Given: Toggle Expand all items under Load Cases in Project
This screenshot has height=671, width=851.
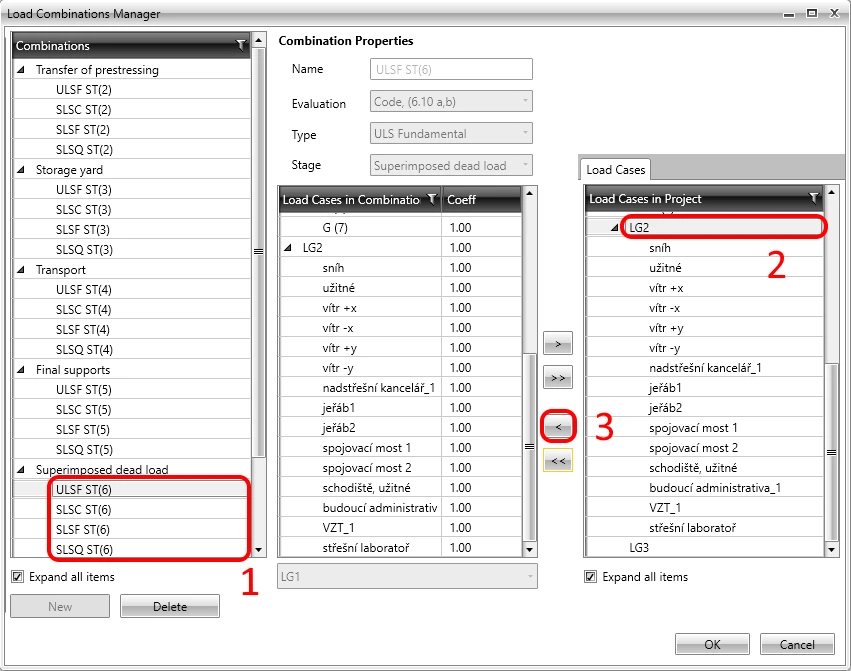Looking at the screenshot, I should tap(590, 577).
